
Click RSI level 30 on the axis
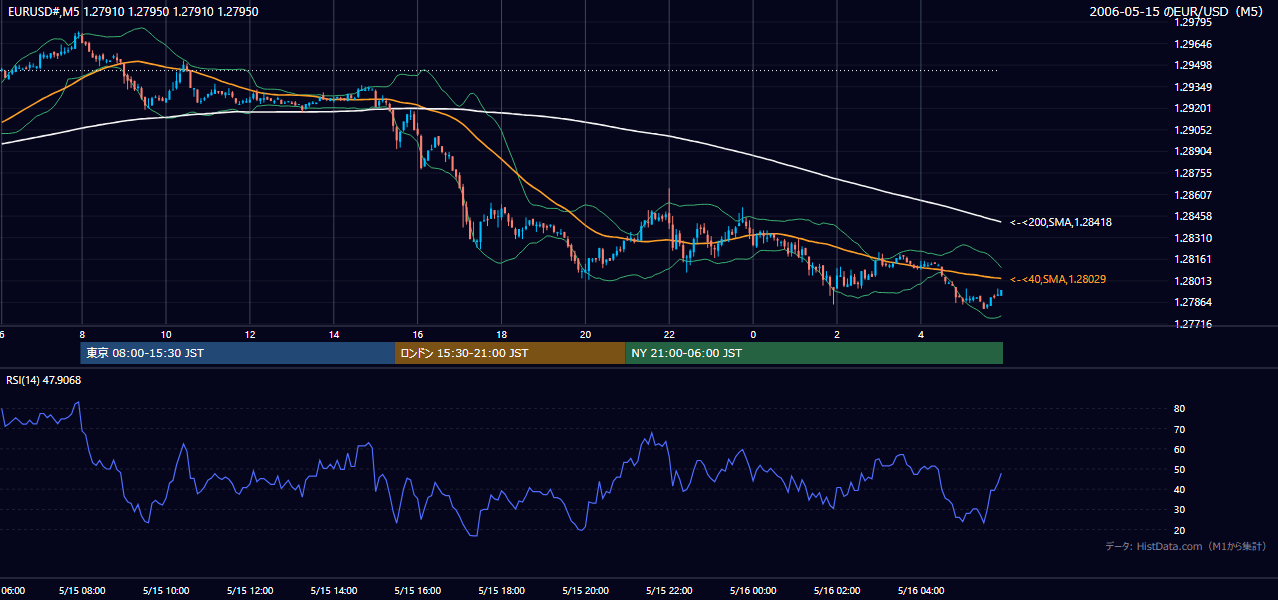[x=1180, y=510]
